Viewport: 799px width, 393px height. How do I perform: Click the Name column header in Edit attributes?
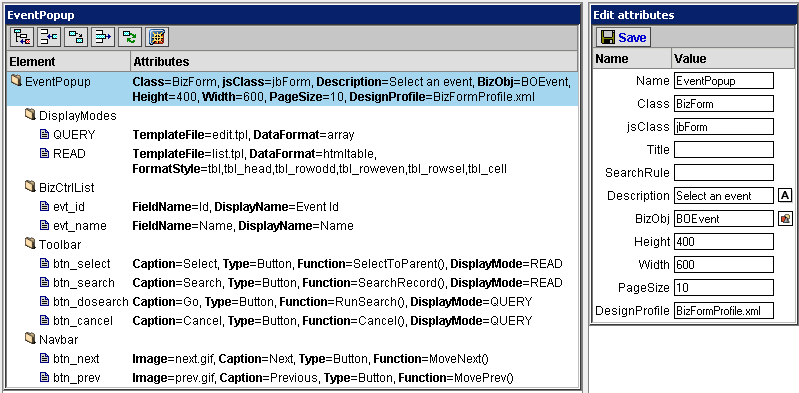point(632,59)
